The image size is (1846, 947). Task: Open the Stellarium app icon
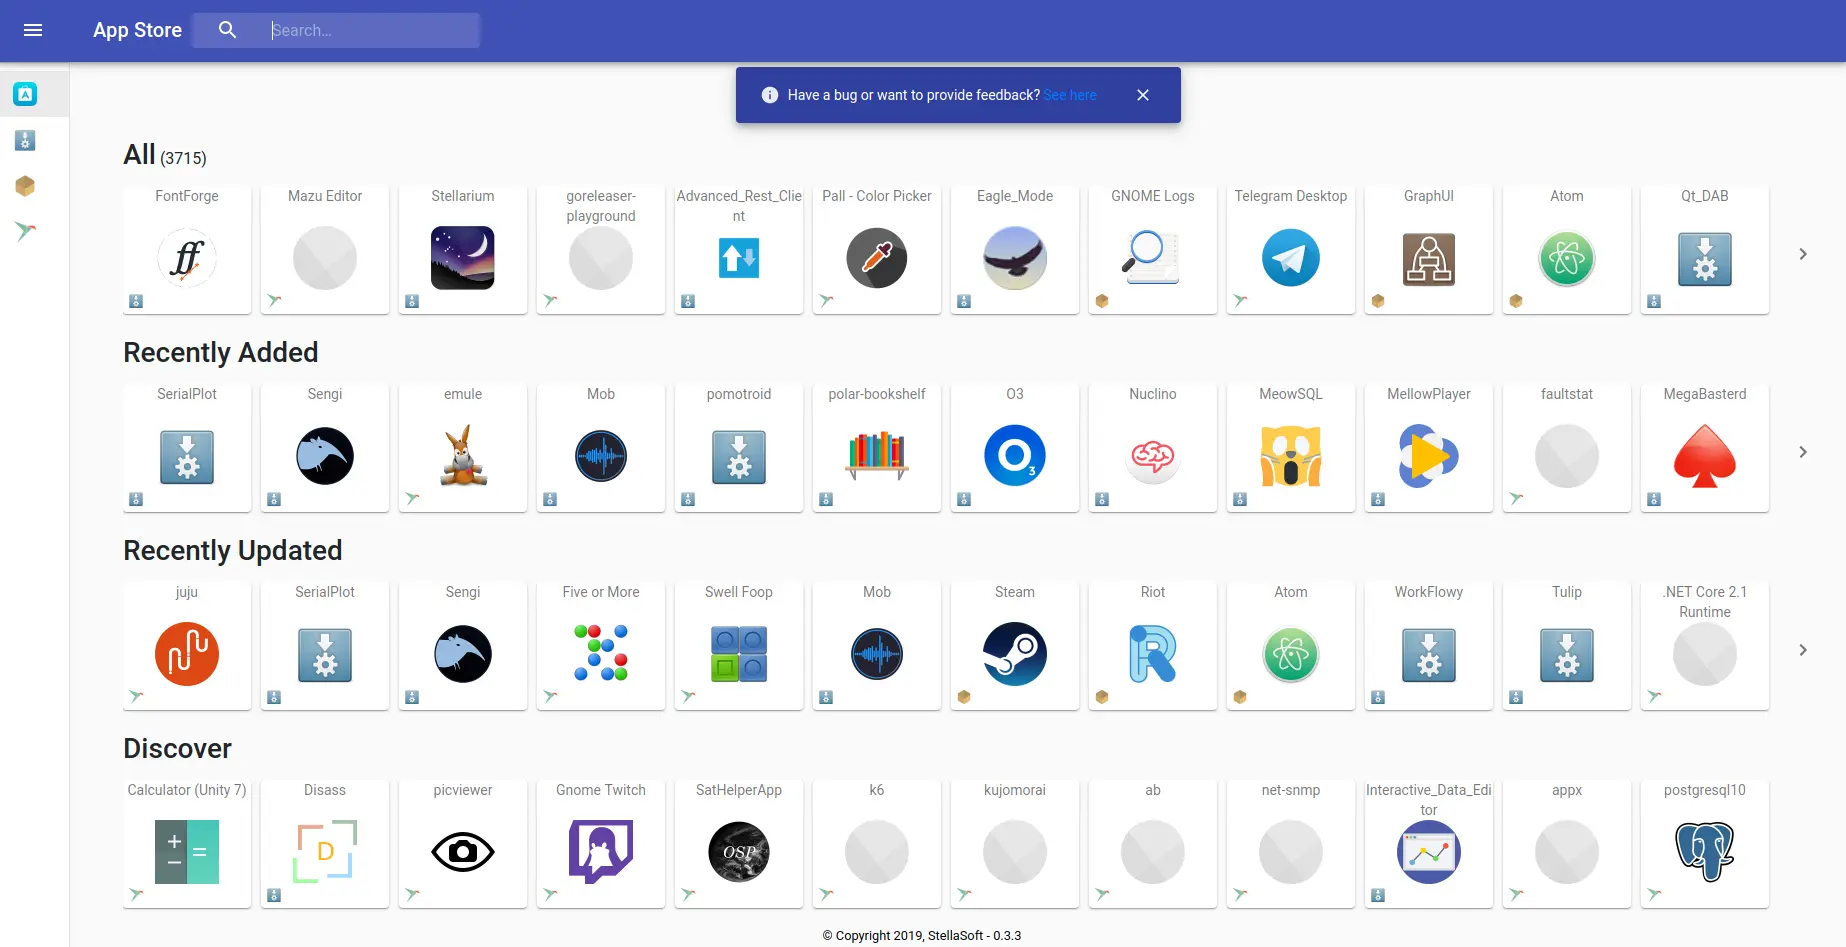pyautogui.click(x=462, y=258)
